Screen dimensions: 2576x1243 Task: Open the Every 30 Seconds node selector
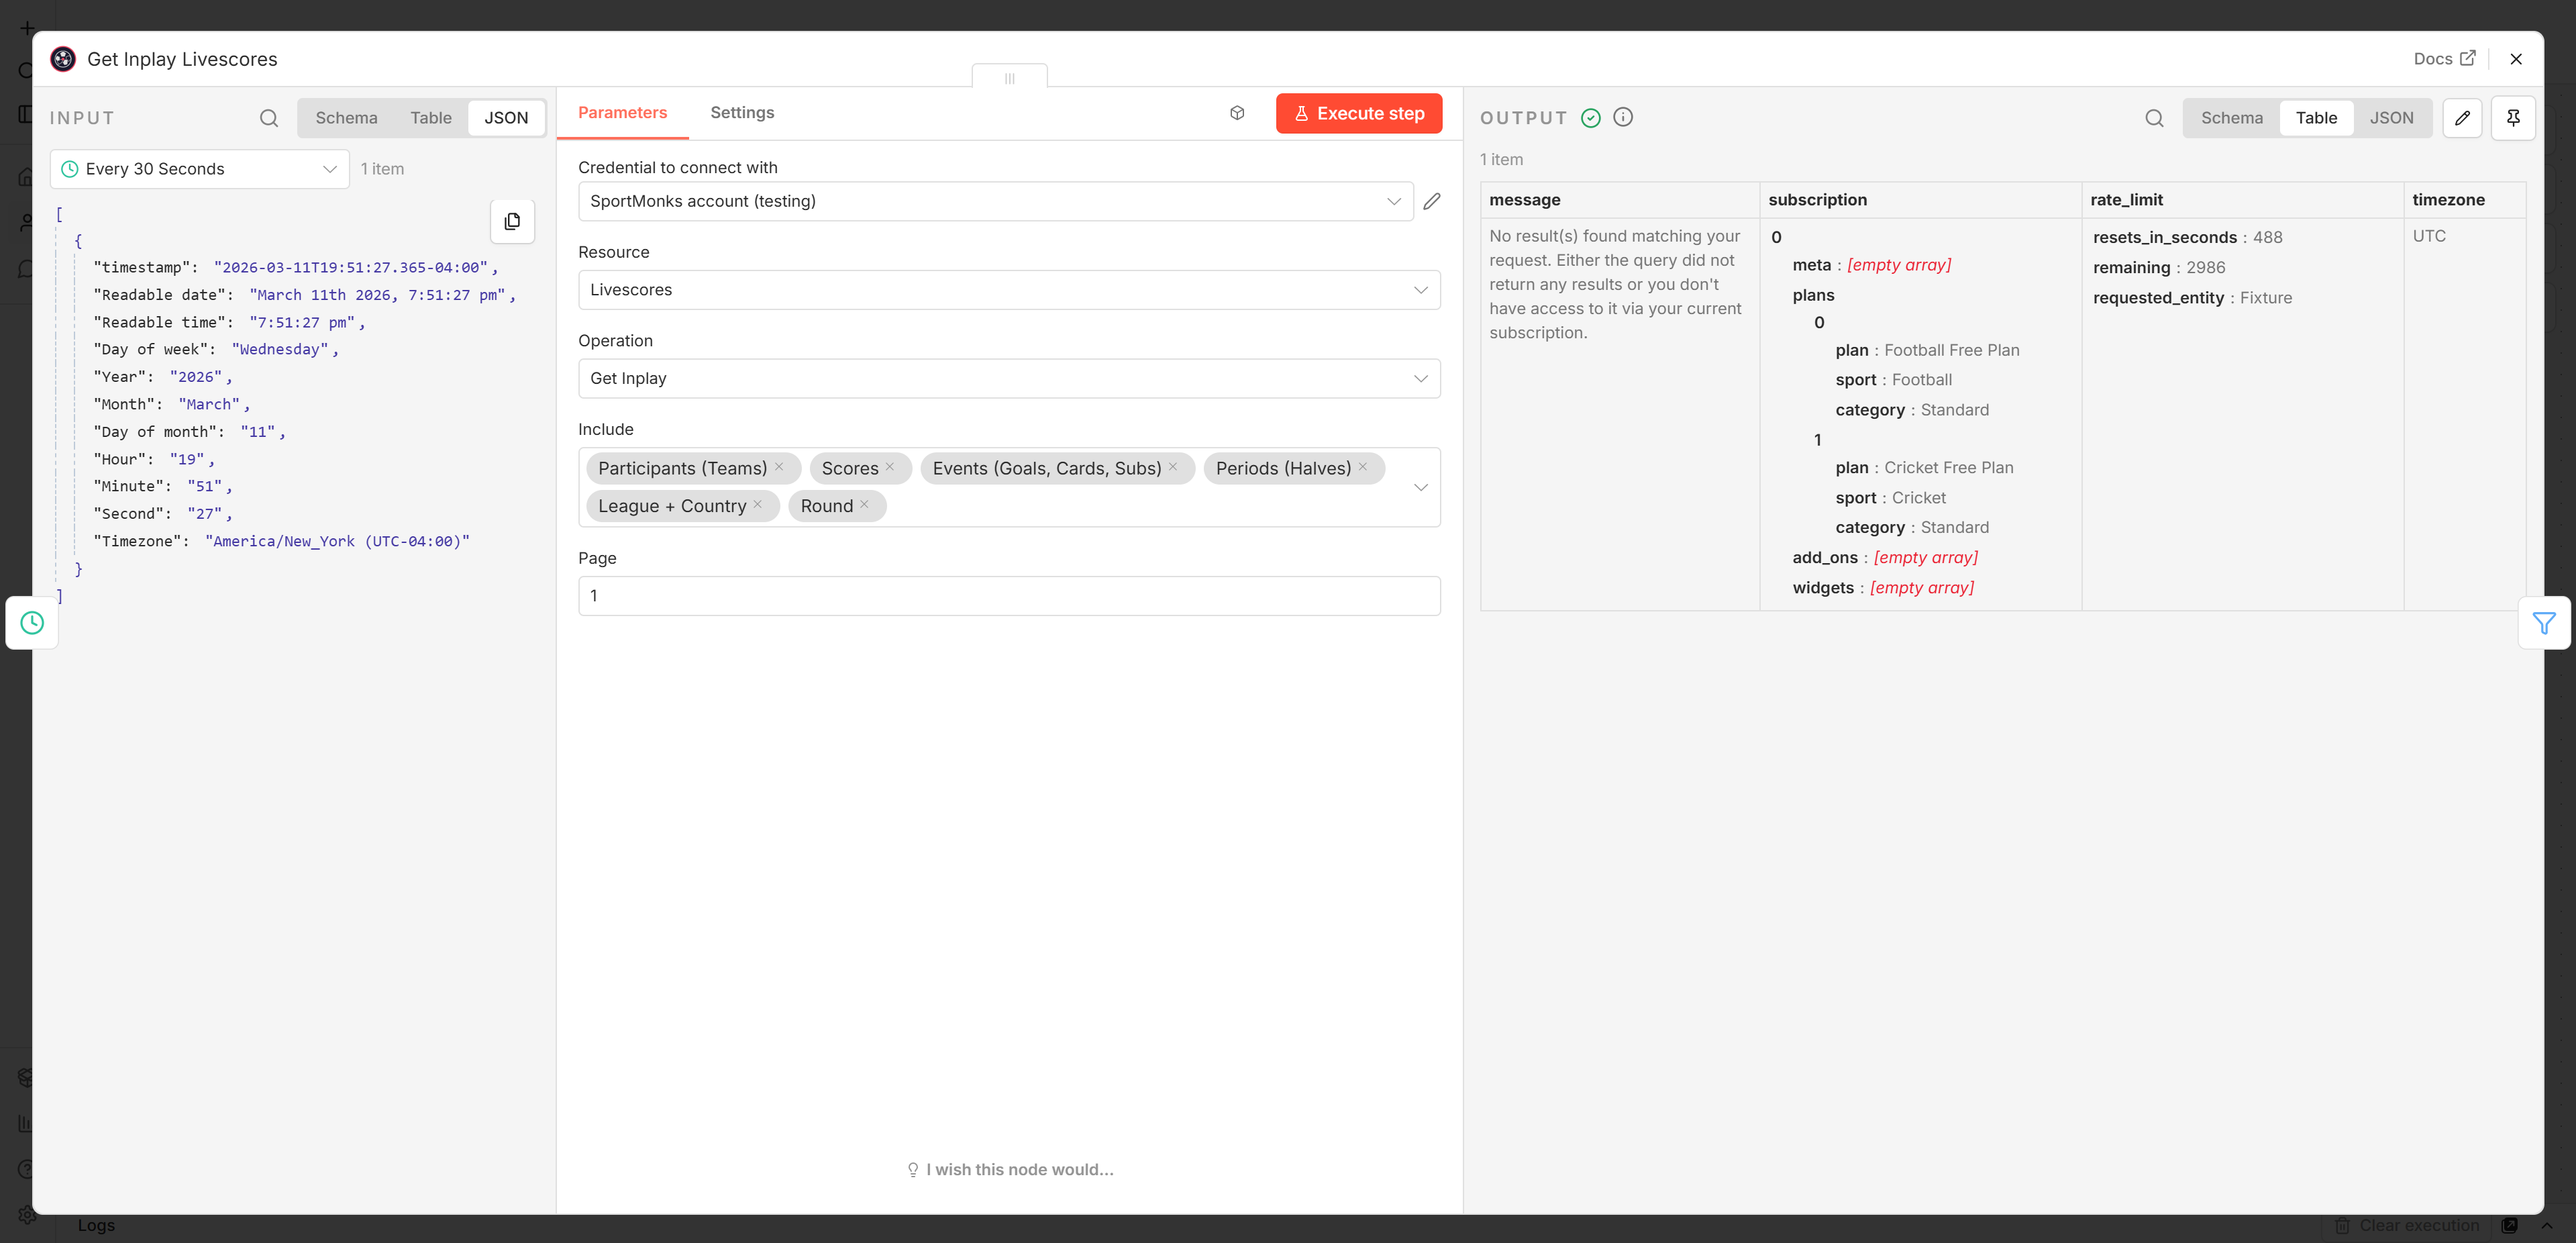pyautogui.click(x=200, y=169)
